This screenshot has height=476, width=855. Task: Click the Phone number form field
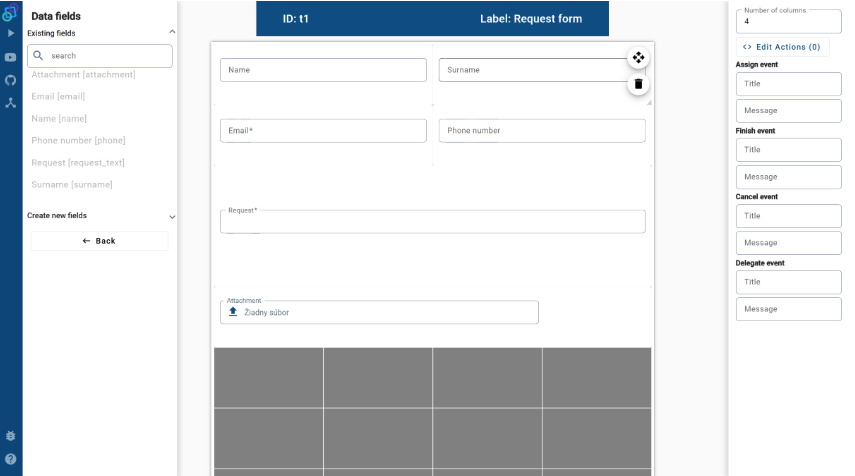pos(541,131)
